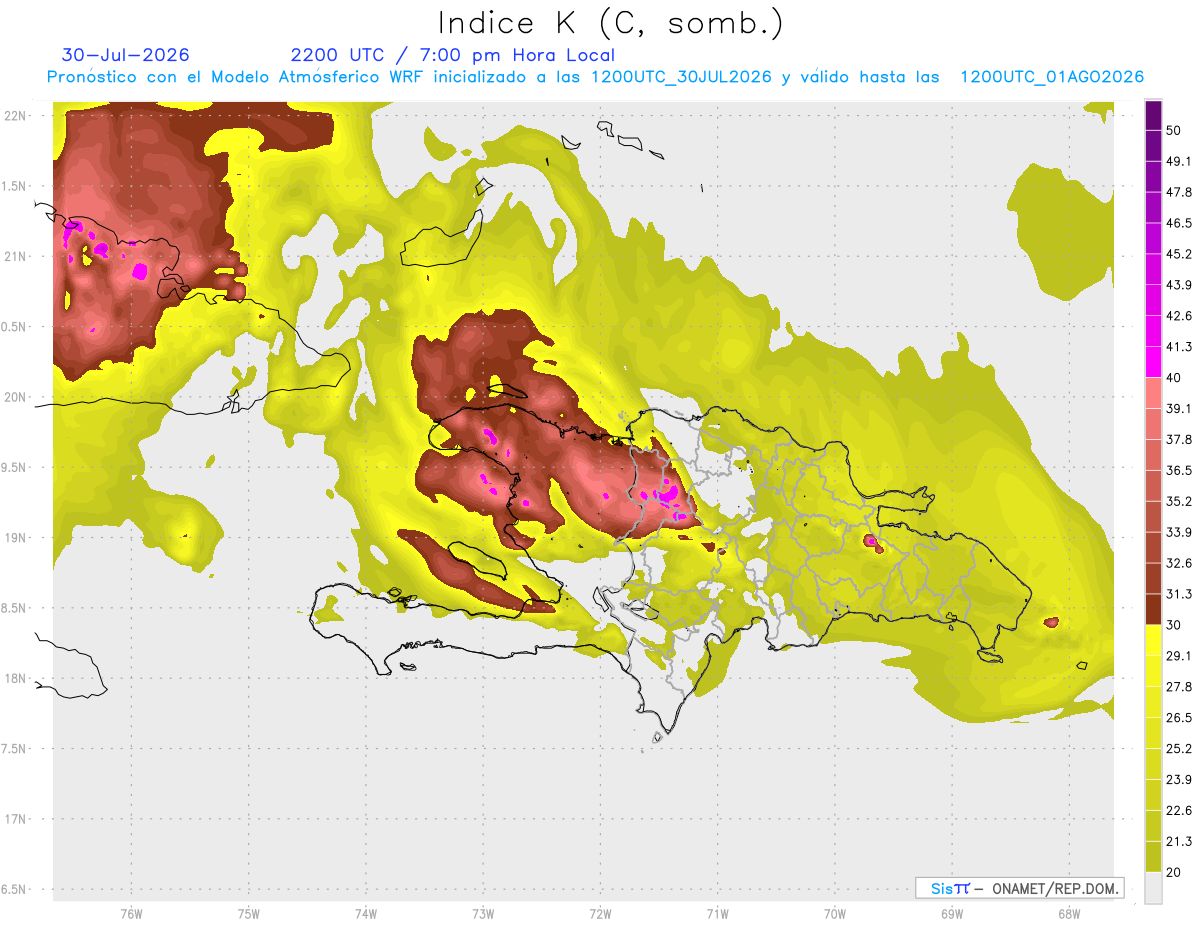The height and width of the screenshot is (927, 1200).
Task: Click the colorbar value "30"
Action: tap(1174, 625)
